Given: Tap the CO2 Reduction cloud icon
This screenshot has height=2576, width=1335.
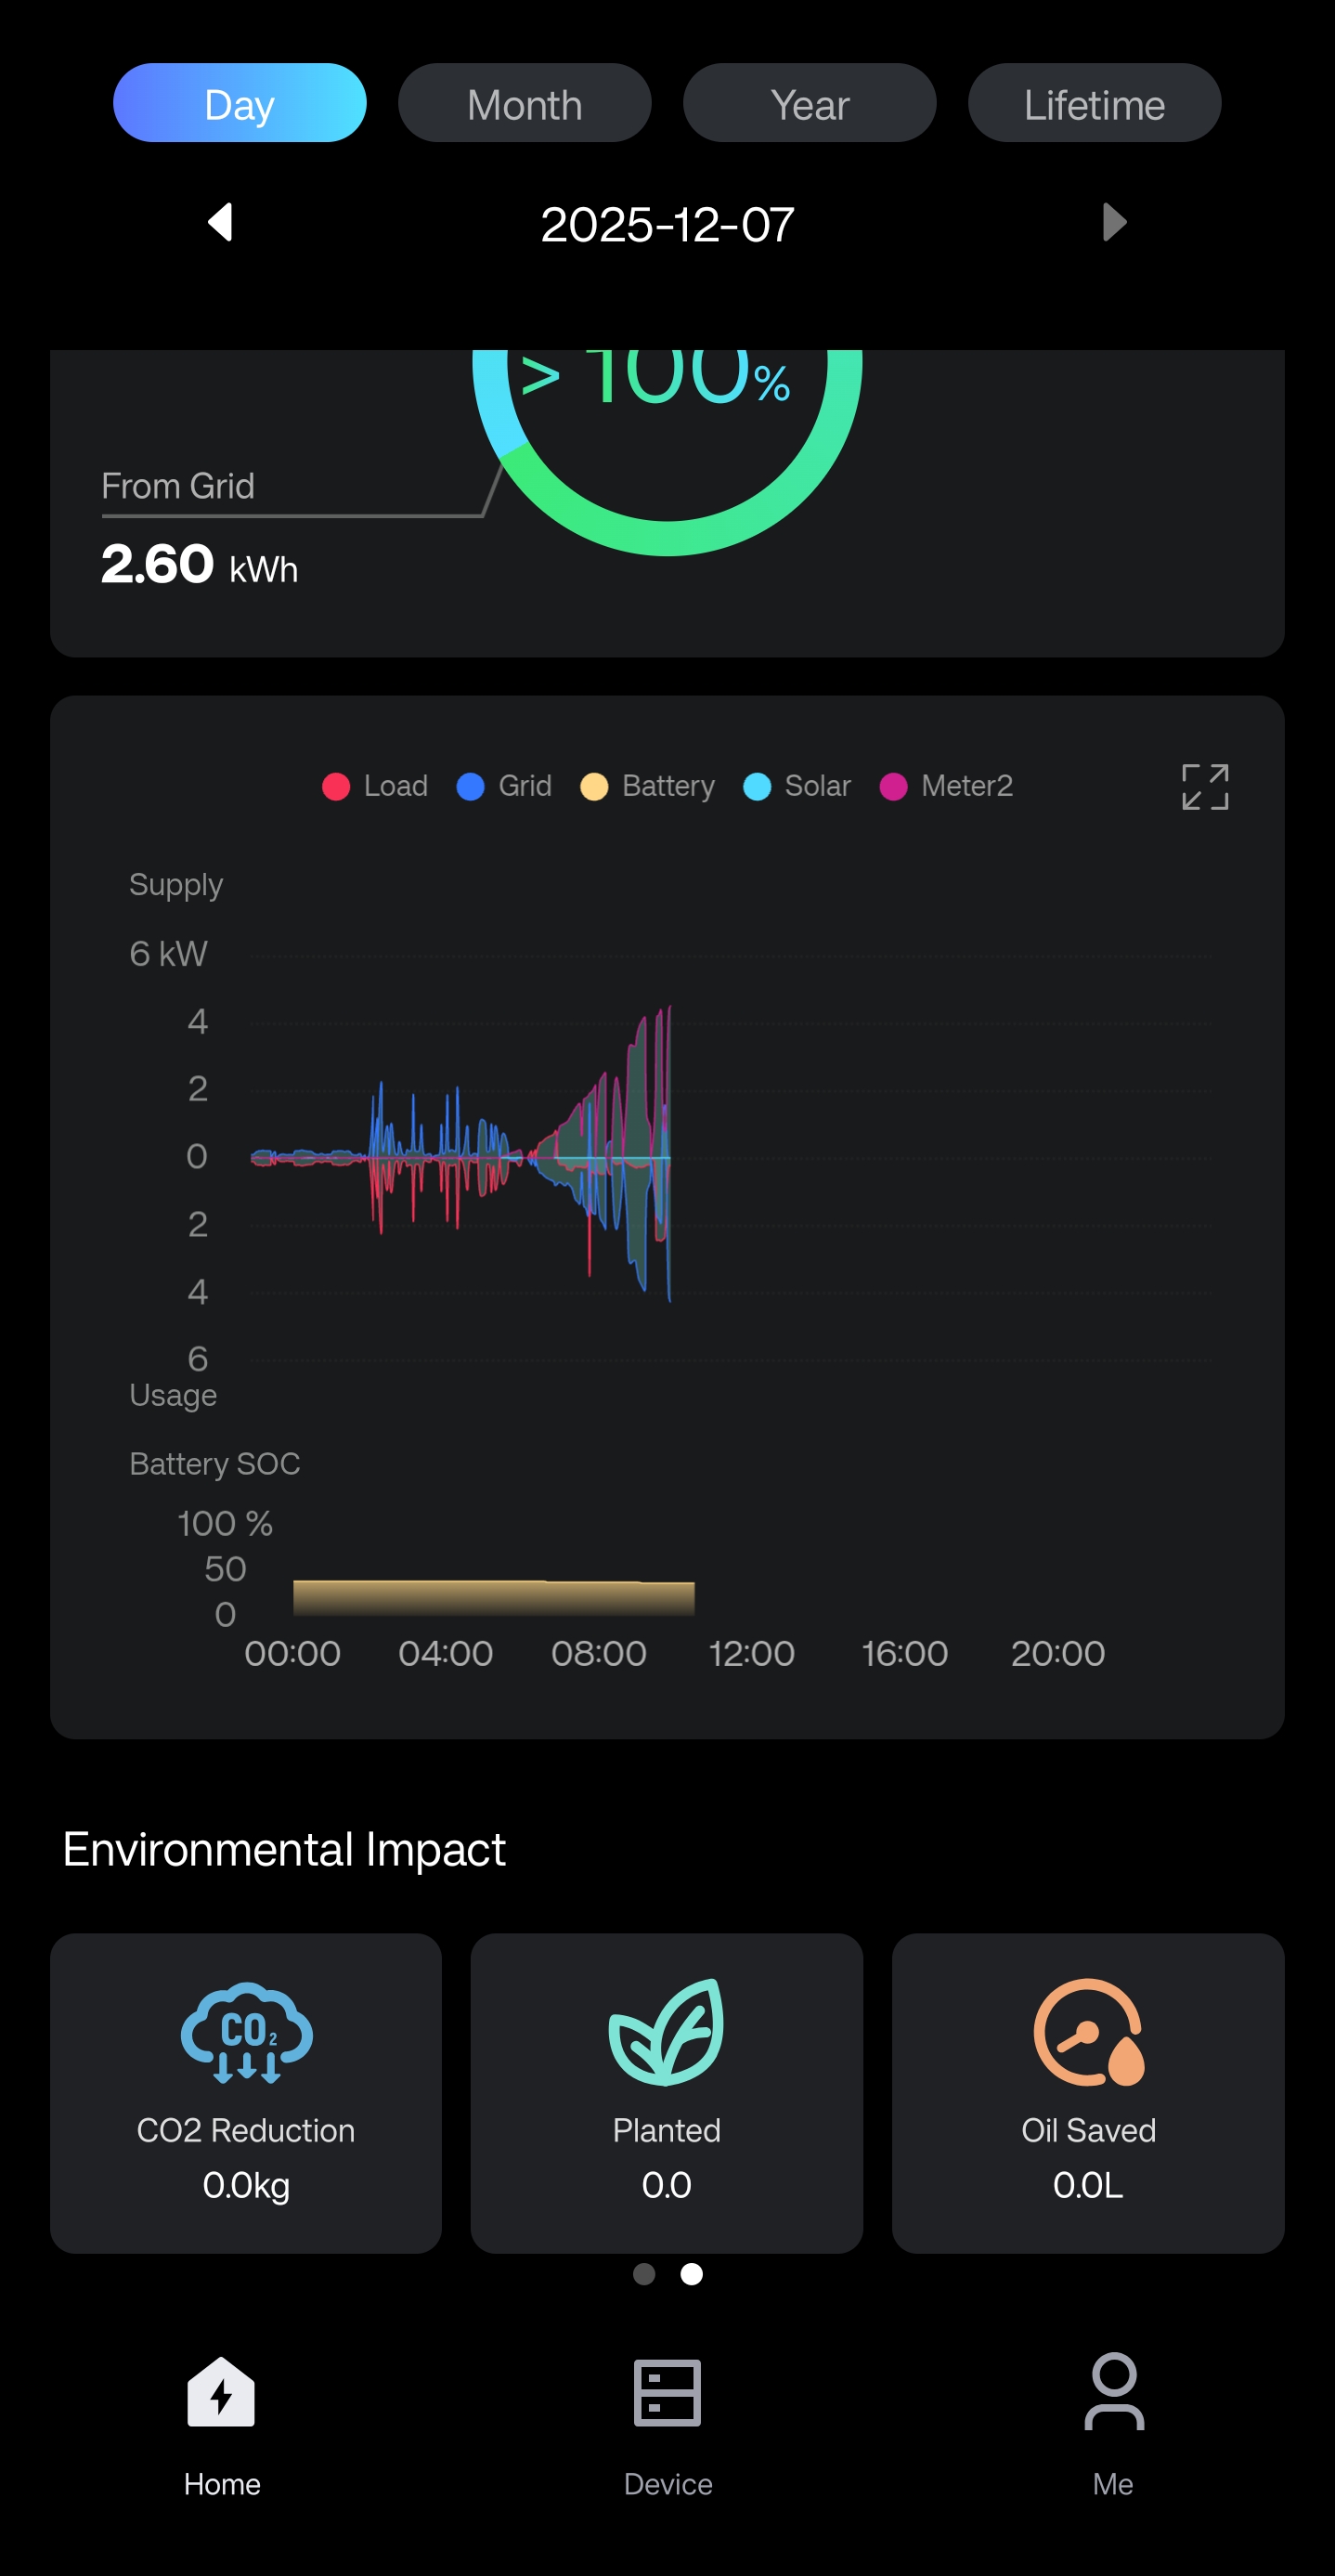Looking at the screenshot, I should tap(246, 2032).
